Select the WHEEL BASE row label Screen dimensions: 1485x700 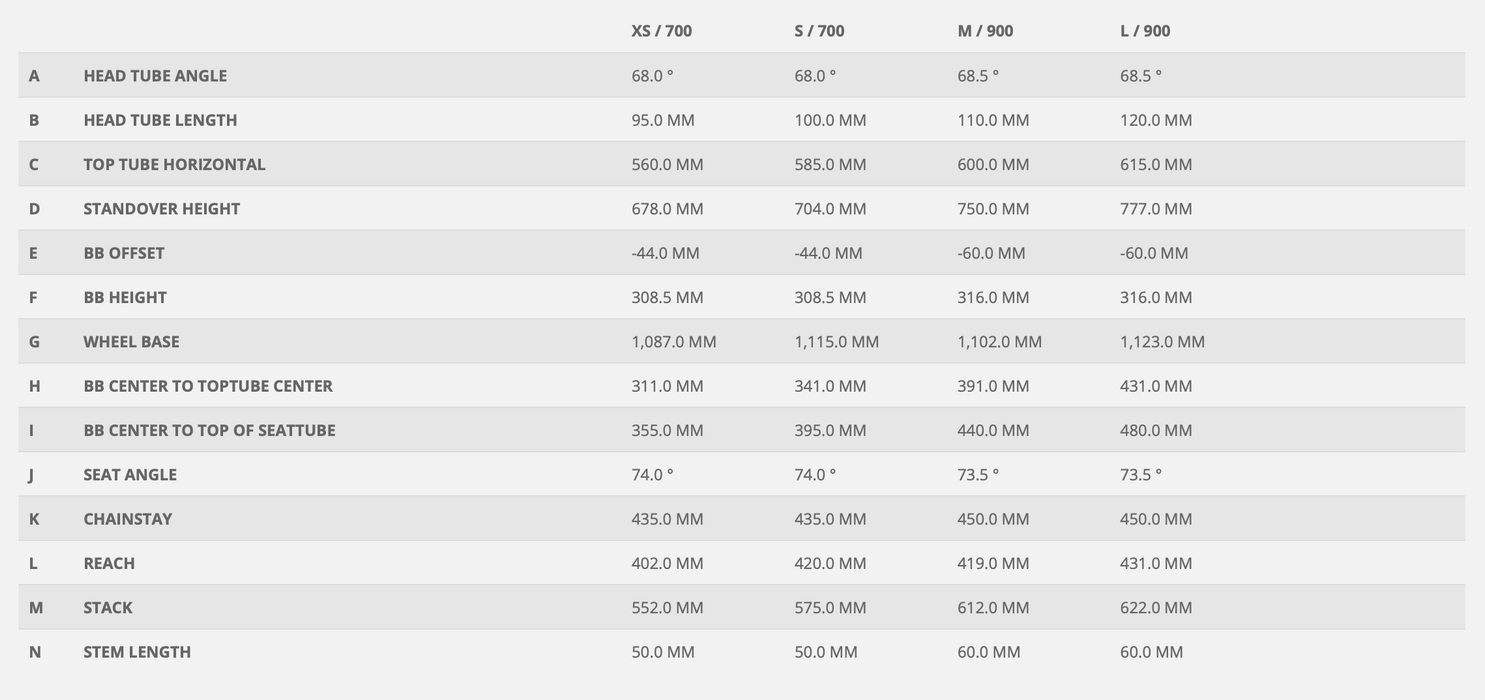(131, 342)
